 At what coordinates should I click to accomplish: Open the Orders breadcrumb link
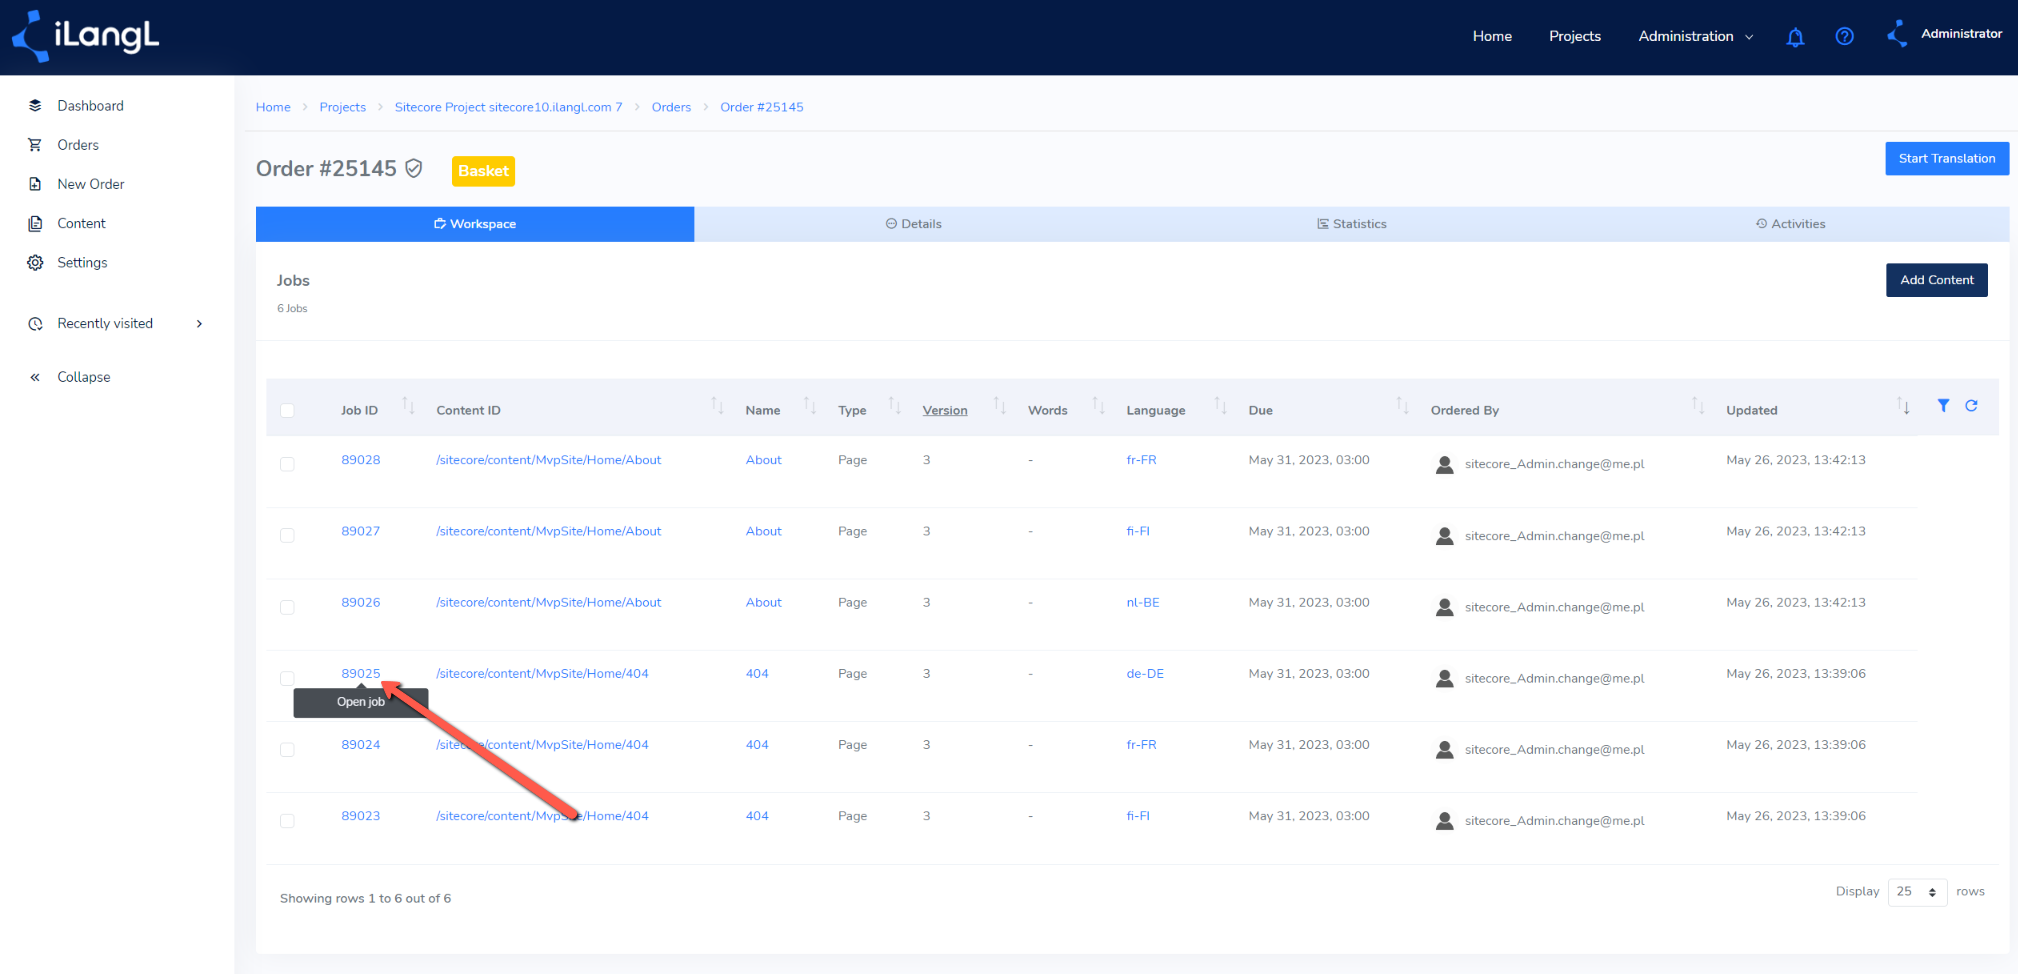[x=671, y=107]
